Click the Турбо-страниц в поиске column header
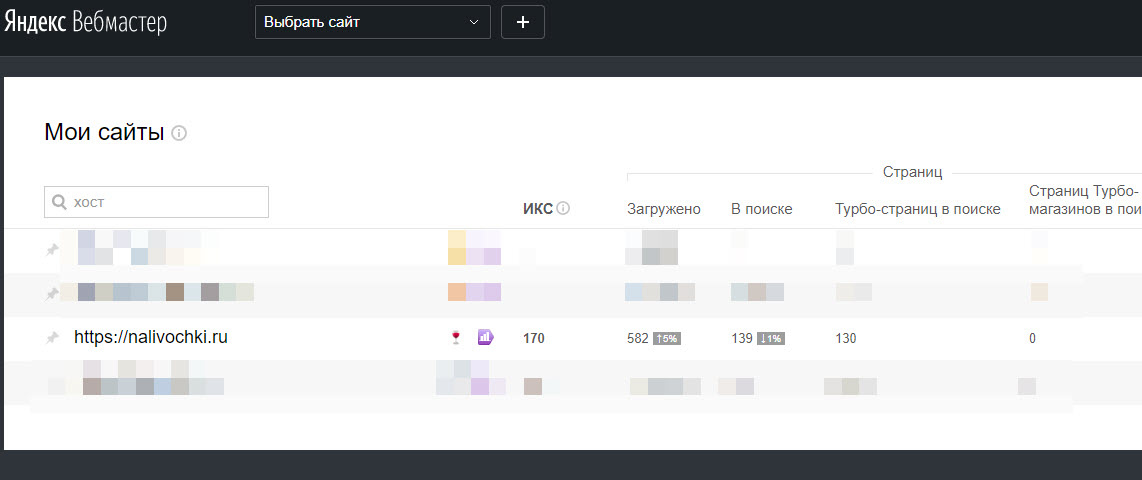1142x480 pixels. [x=917, y=209]
